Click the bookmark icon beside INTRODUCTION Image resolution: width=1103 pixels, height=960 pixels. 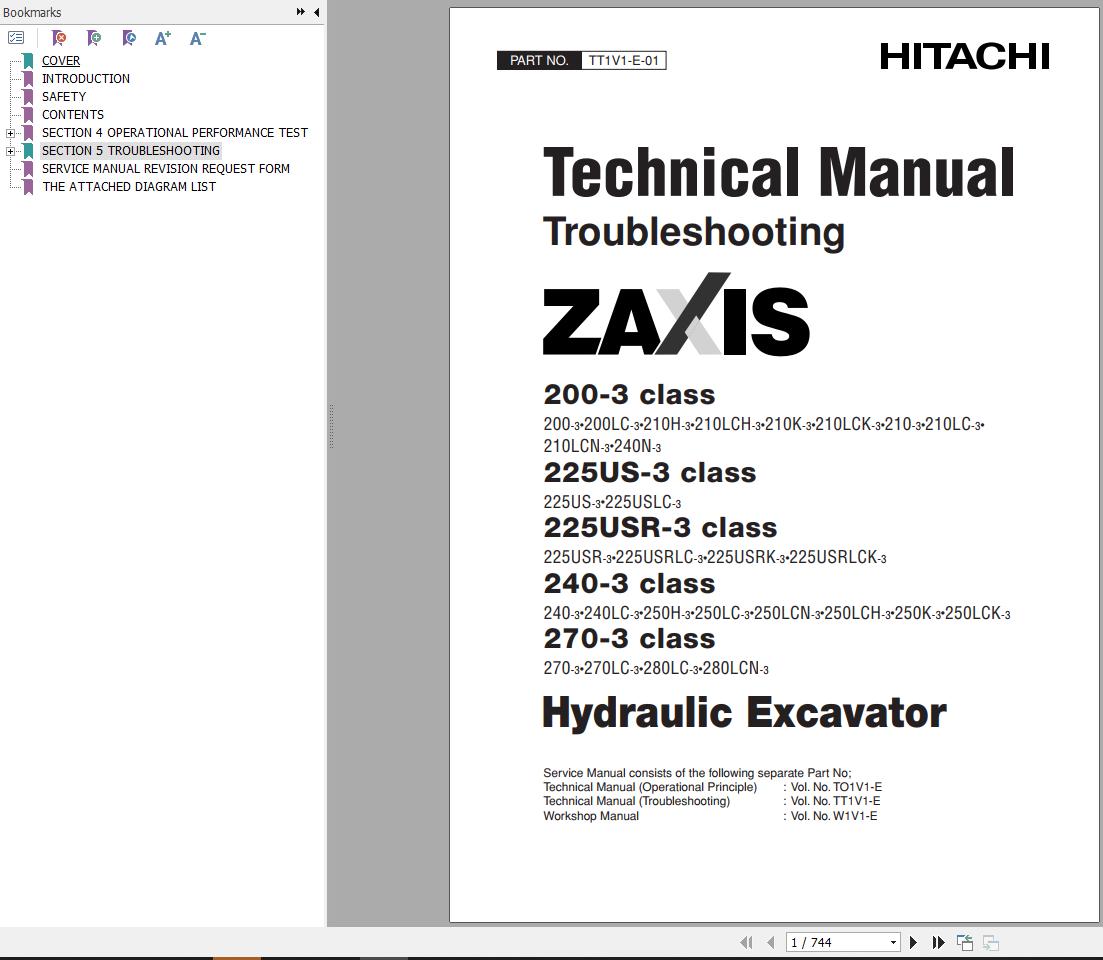coord(28,79)
